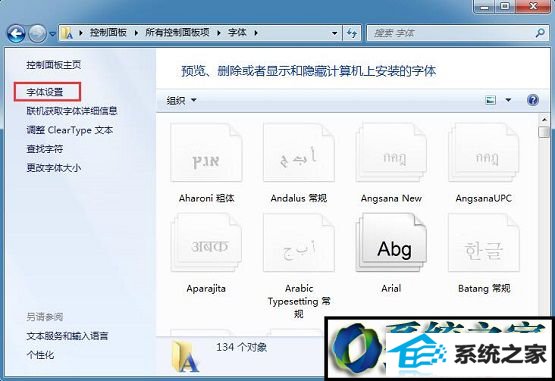Select the Aharoni 粗体 font icon

[x=206, y=153]
